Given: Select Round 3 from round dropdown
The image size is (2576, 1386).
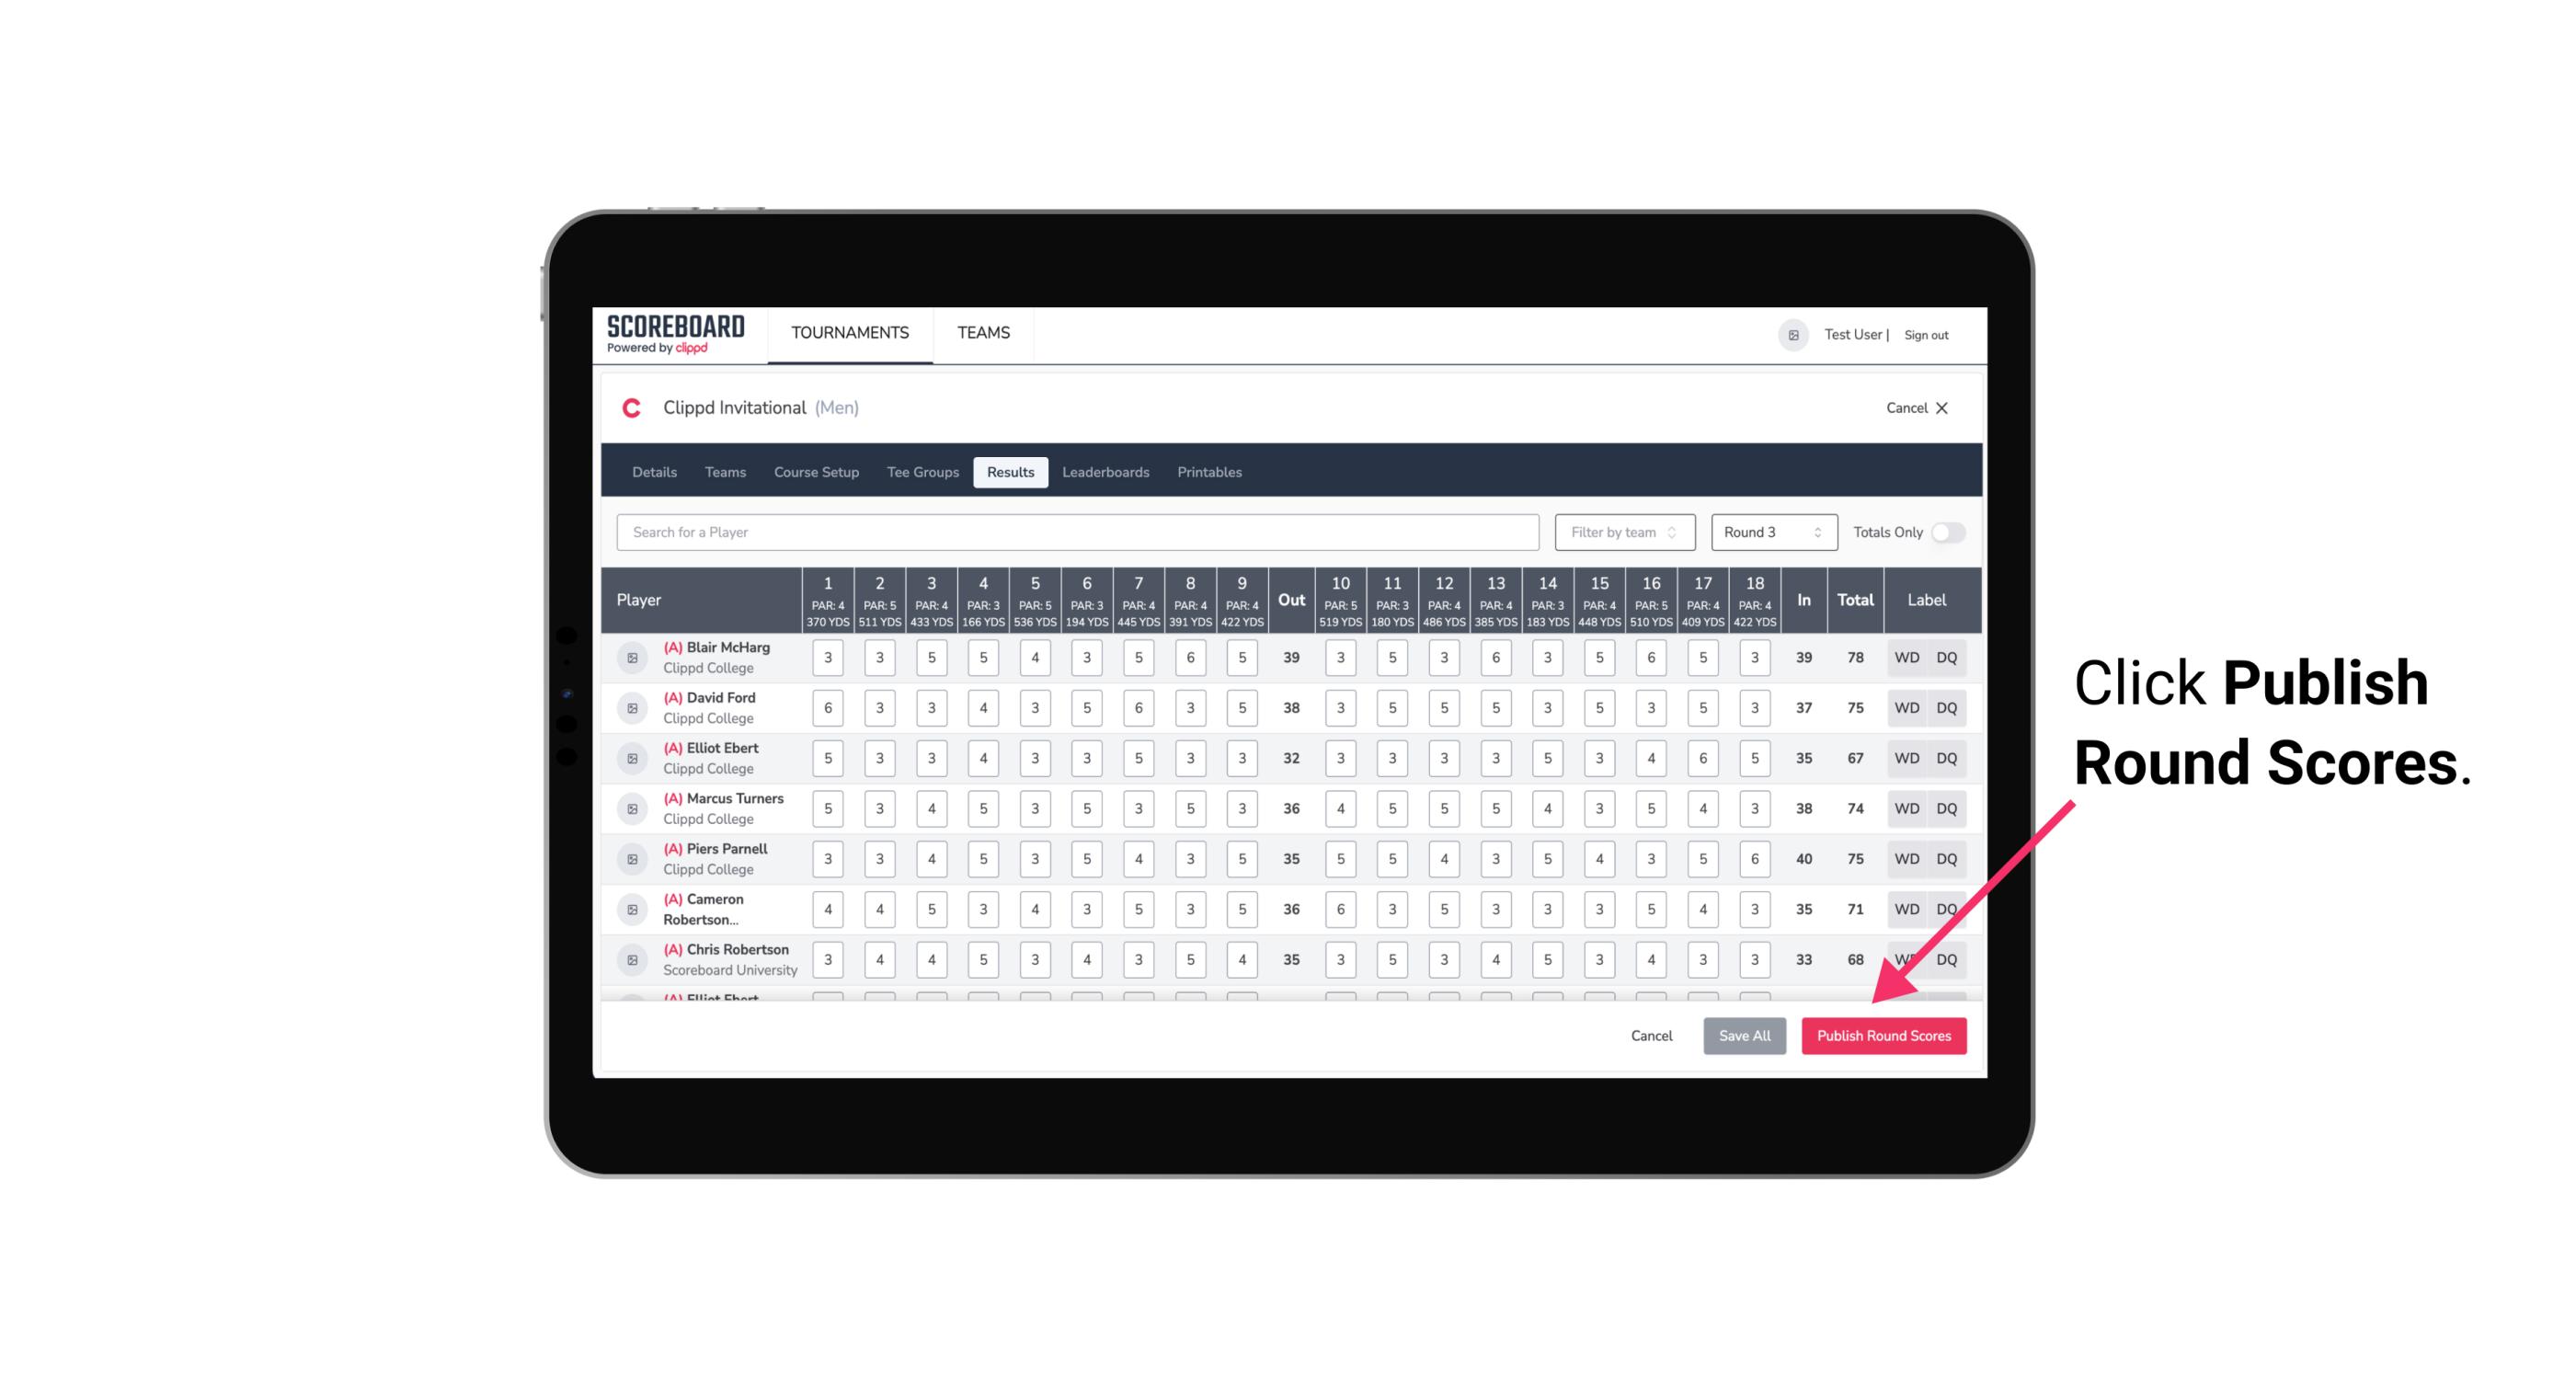Looking at the screenshot, I should 1770,531.
